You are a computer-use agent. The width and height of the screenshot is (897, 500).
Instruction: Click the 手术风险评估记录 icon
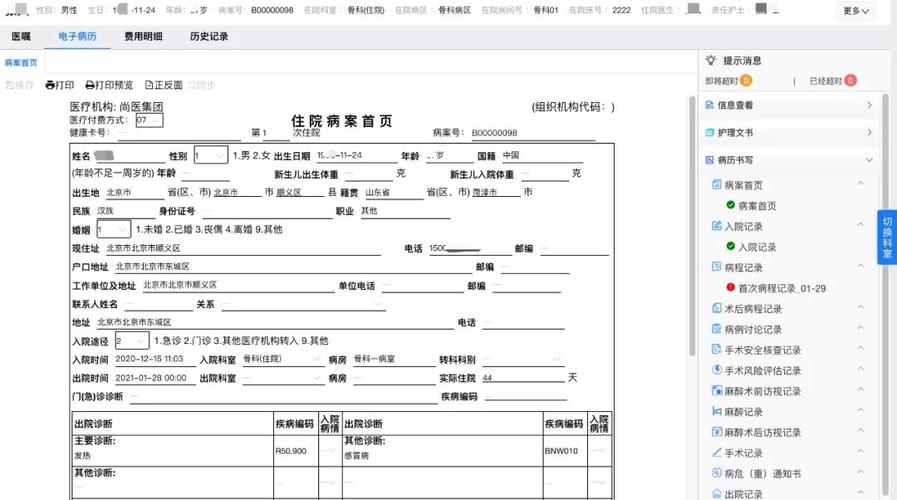pos(716,370)
